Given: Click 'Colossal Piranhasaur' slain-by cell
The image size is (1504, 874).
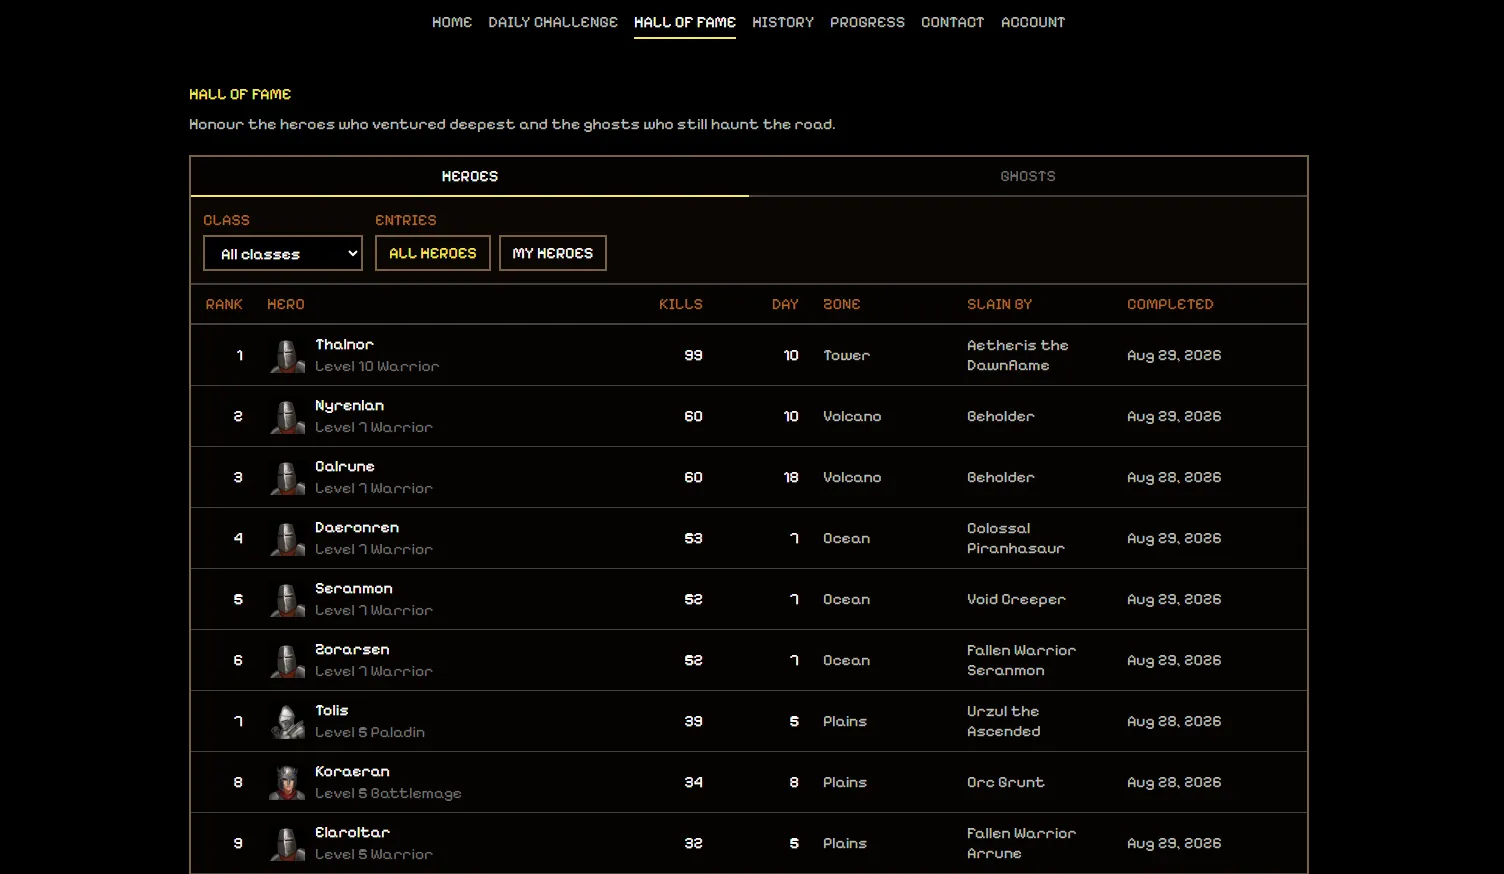Looking at the screenshot, I should click(1016, 538).
